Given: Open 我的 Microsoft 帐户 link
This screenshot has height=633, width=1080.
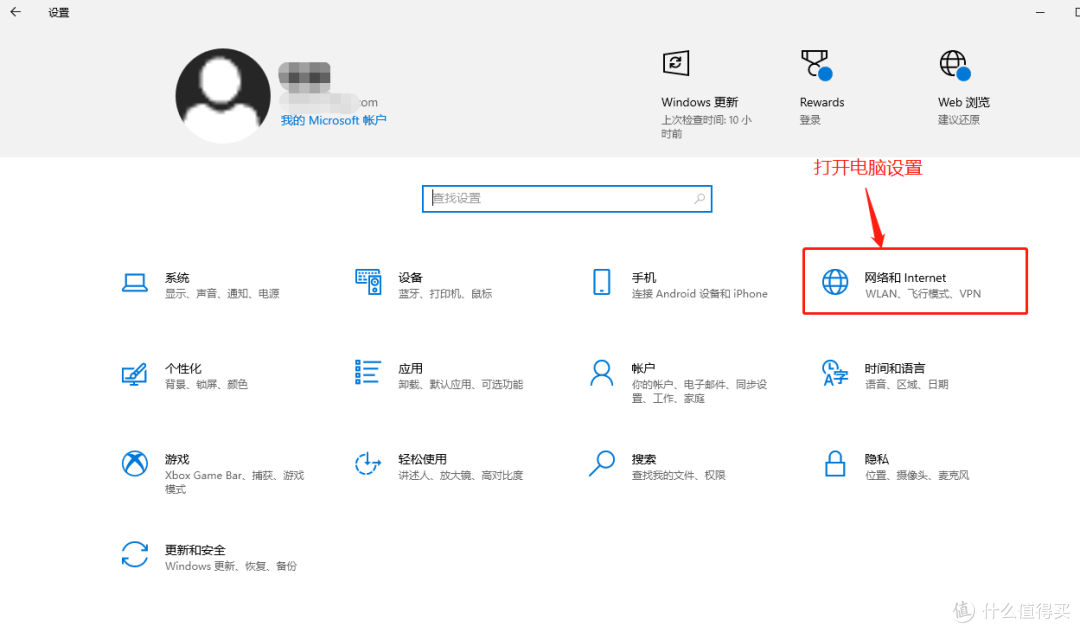Looking at the screenshot, I should (333, 120).
